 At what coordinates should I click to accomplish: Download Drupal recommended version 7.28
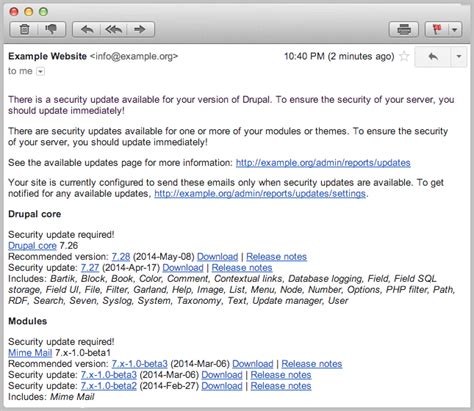tap(217, 257)
